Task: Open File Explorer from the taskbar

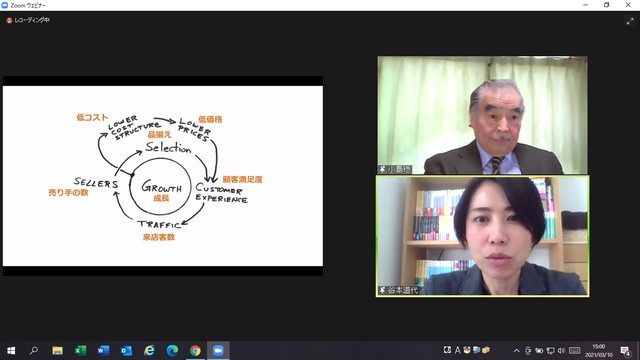Action: pos(57,351)
